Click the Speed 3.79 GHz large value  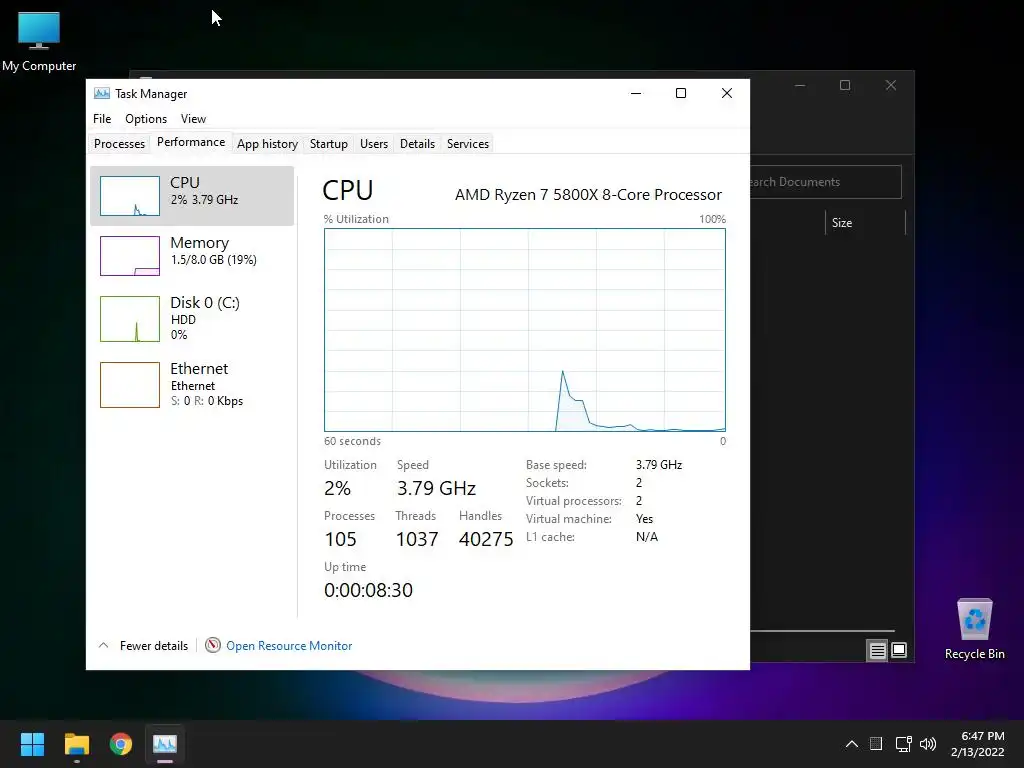[x=436, y=488]
